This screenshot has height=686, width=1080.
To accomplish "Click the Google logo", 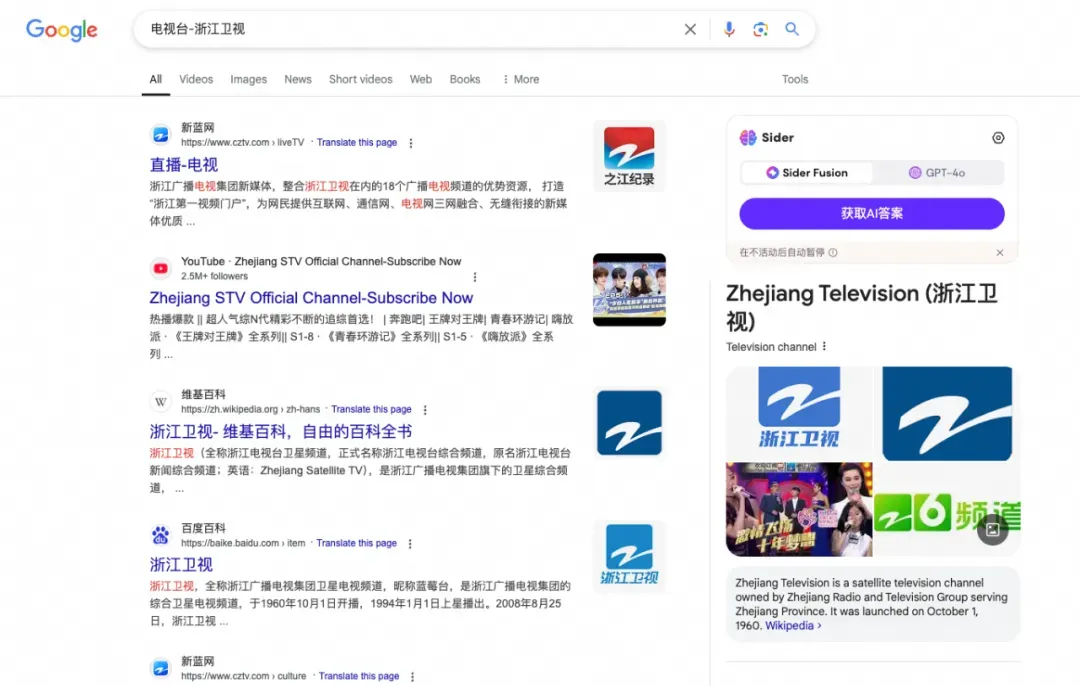I will pyautogui.click(x=62, y=30).
